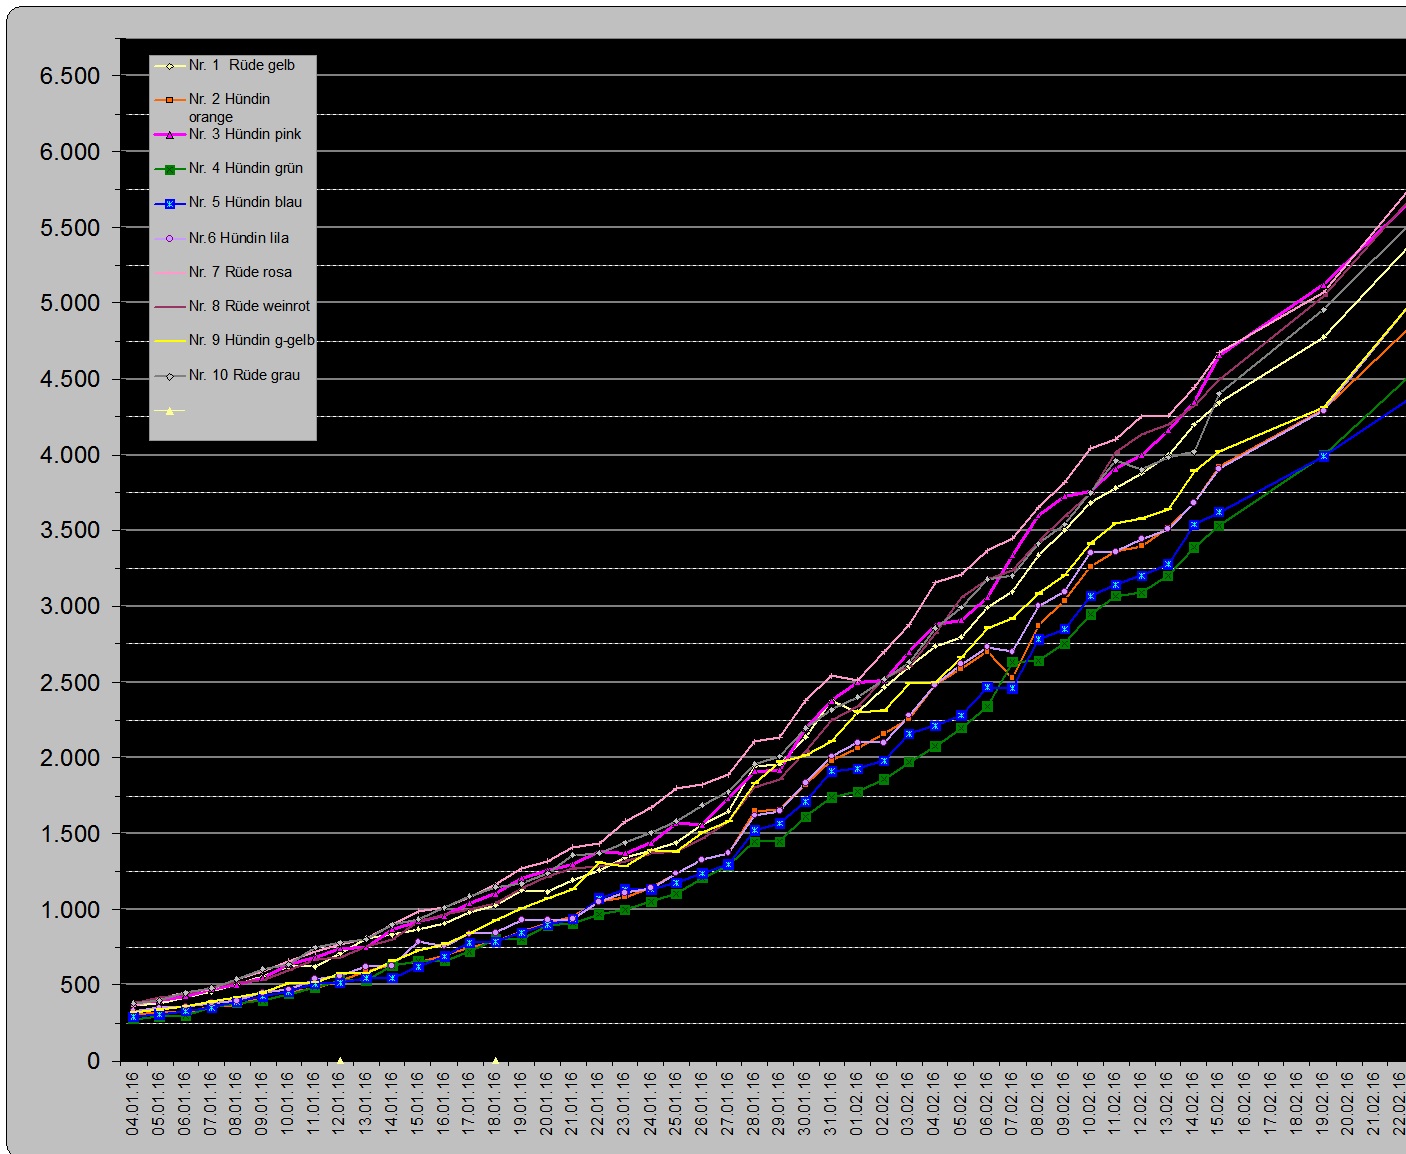Click the unlabeled yellow triangle legend marker
Image resolution: width=1406 pixels, height=1154 pixels.
coord(170,411)
